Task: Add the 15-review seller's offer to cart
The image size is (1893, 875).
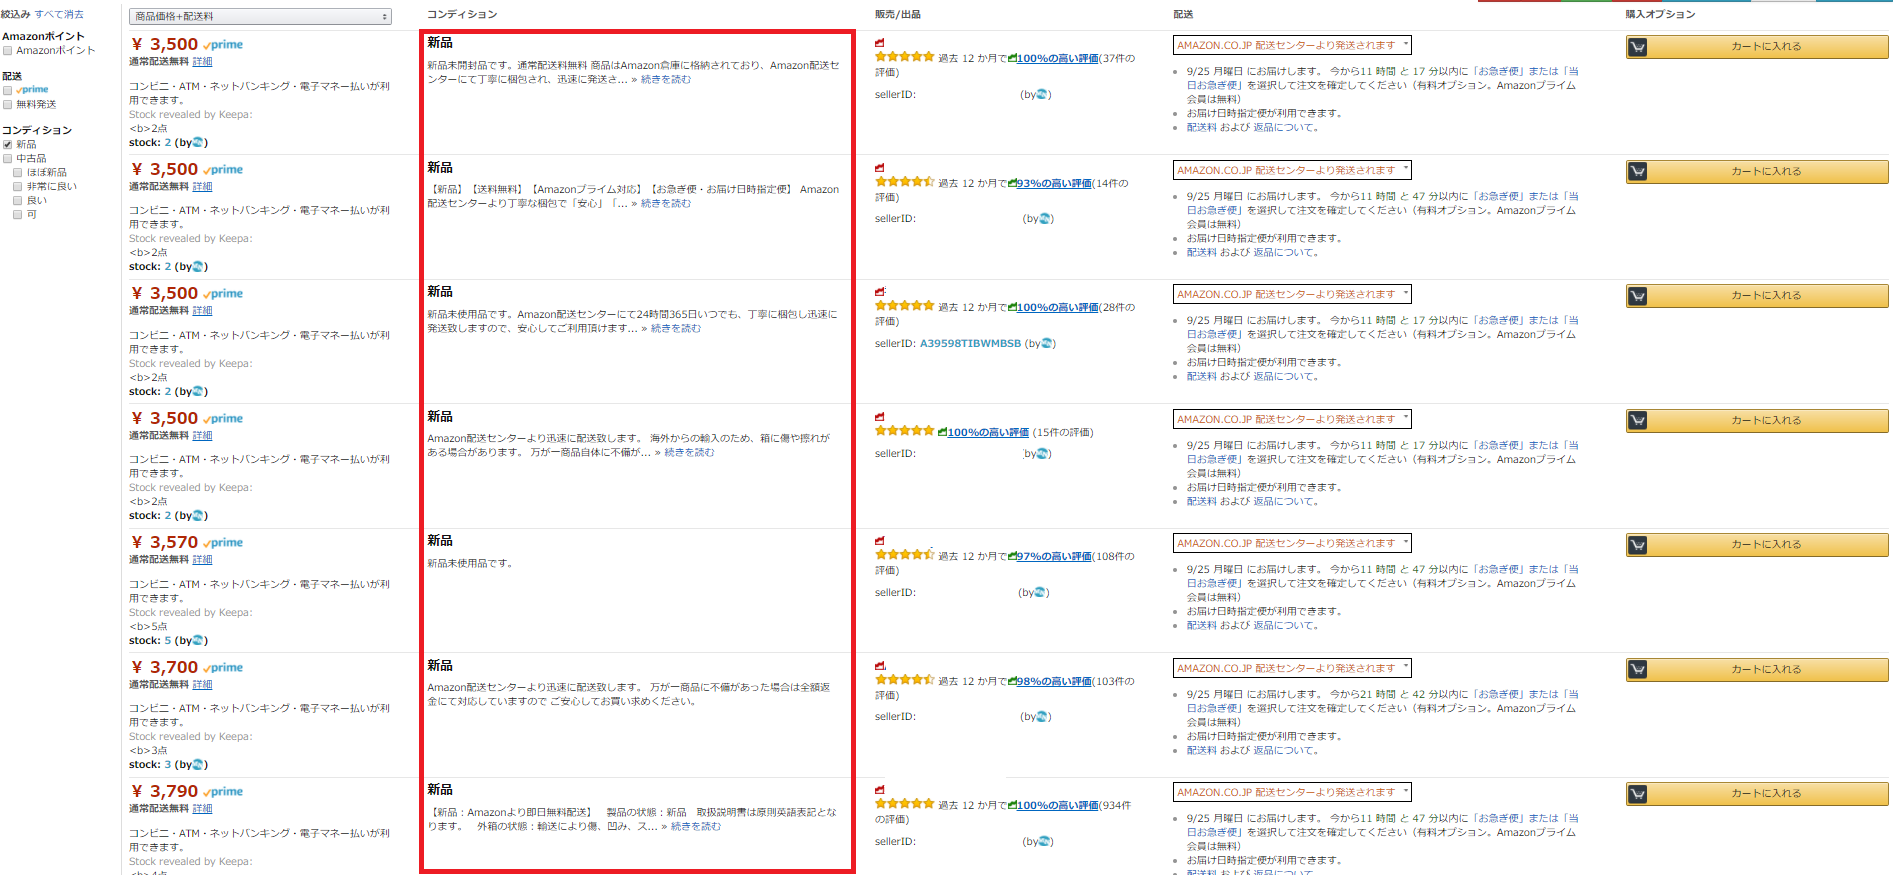Action: coord(1757,420)
